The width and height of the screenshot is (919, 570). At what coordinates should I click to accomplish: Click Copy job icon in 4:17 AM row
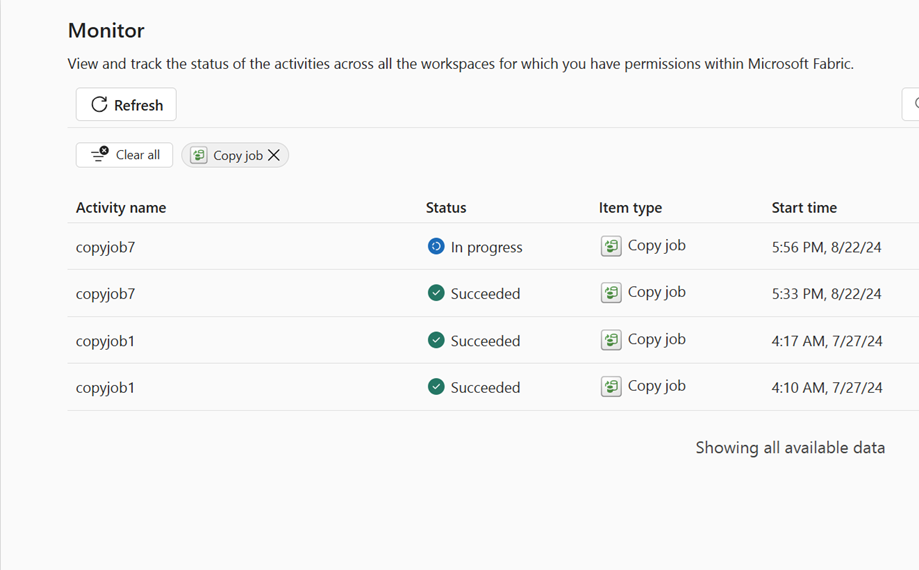pos(611,340)
